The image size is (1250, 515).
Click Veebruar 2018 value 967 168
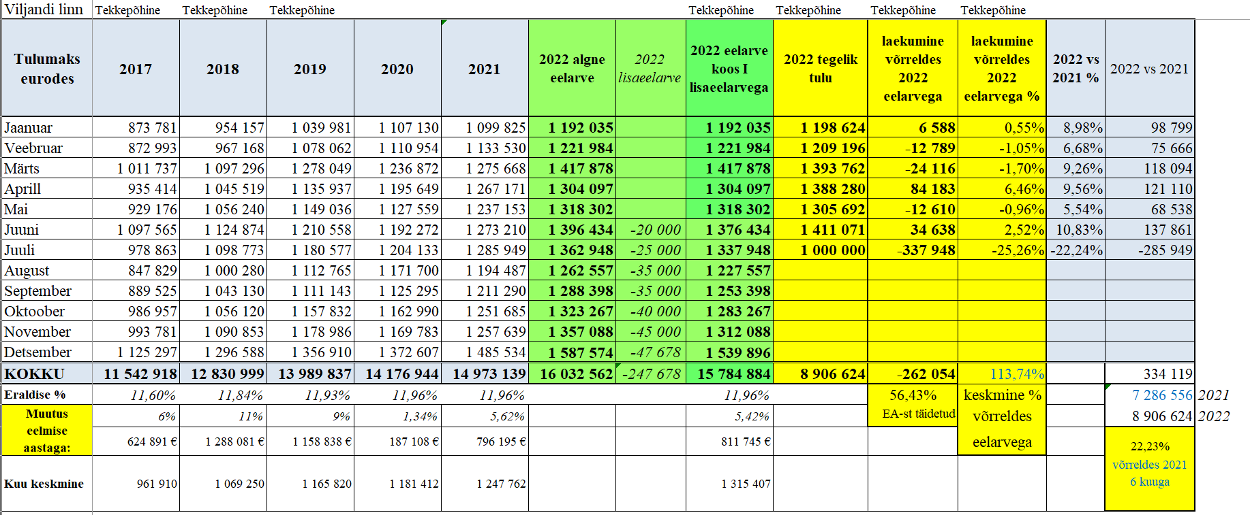223,148
